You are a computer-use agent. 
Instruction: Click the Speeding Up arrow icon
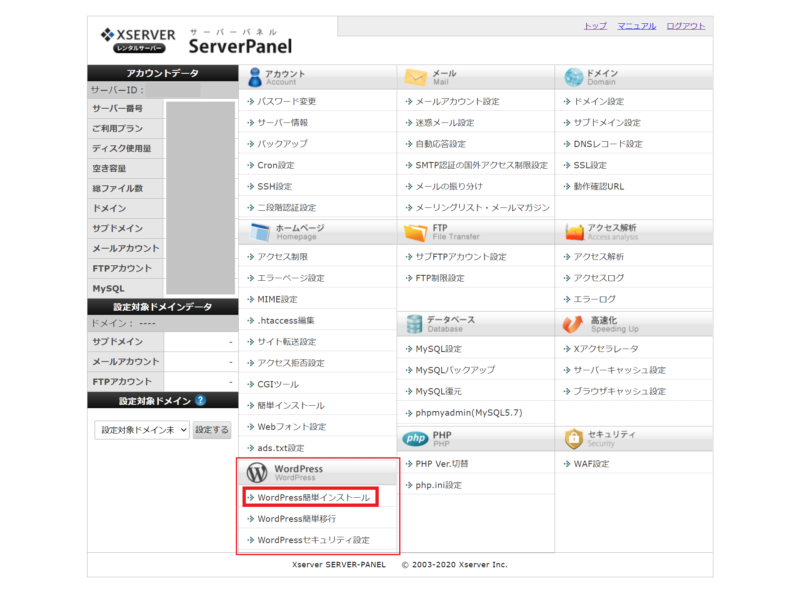[x=572, y=324]
